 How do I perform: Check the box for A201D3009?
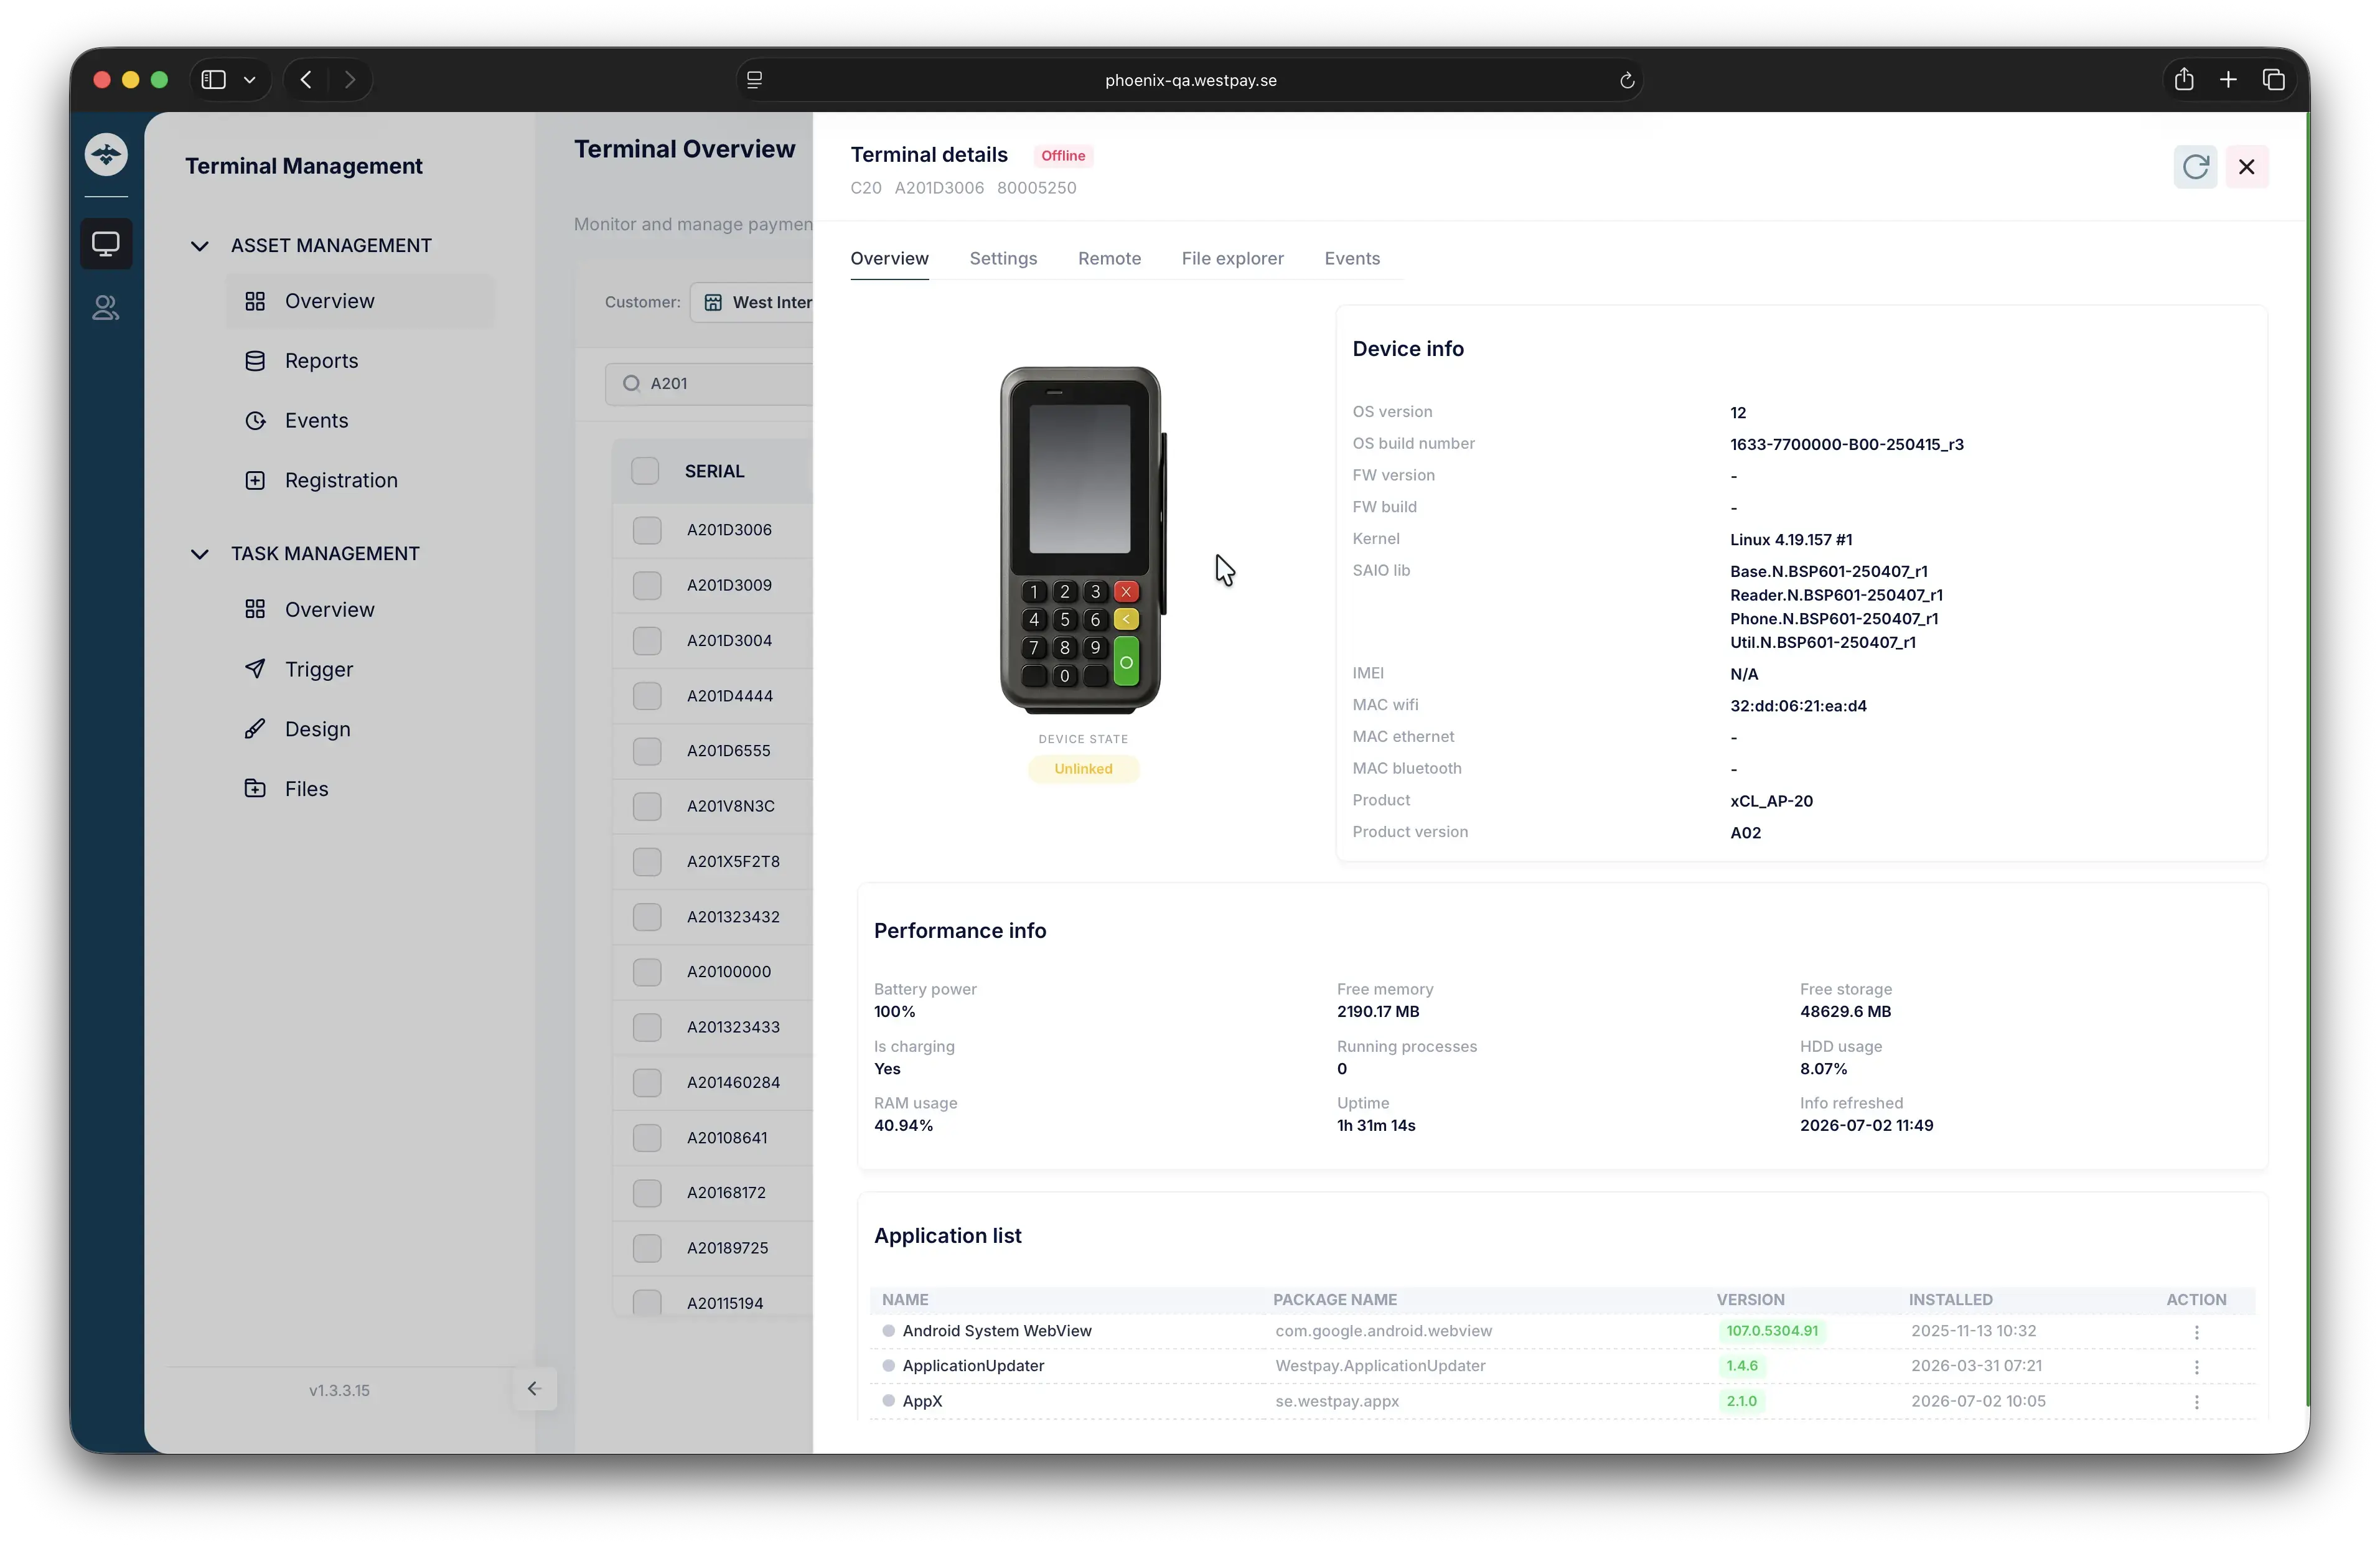click(647, 585)
